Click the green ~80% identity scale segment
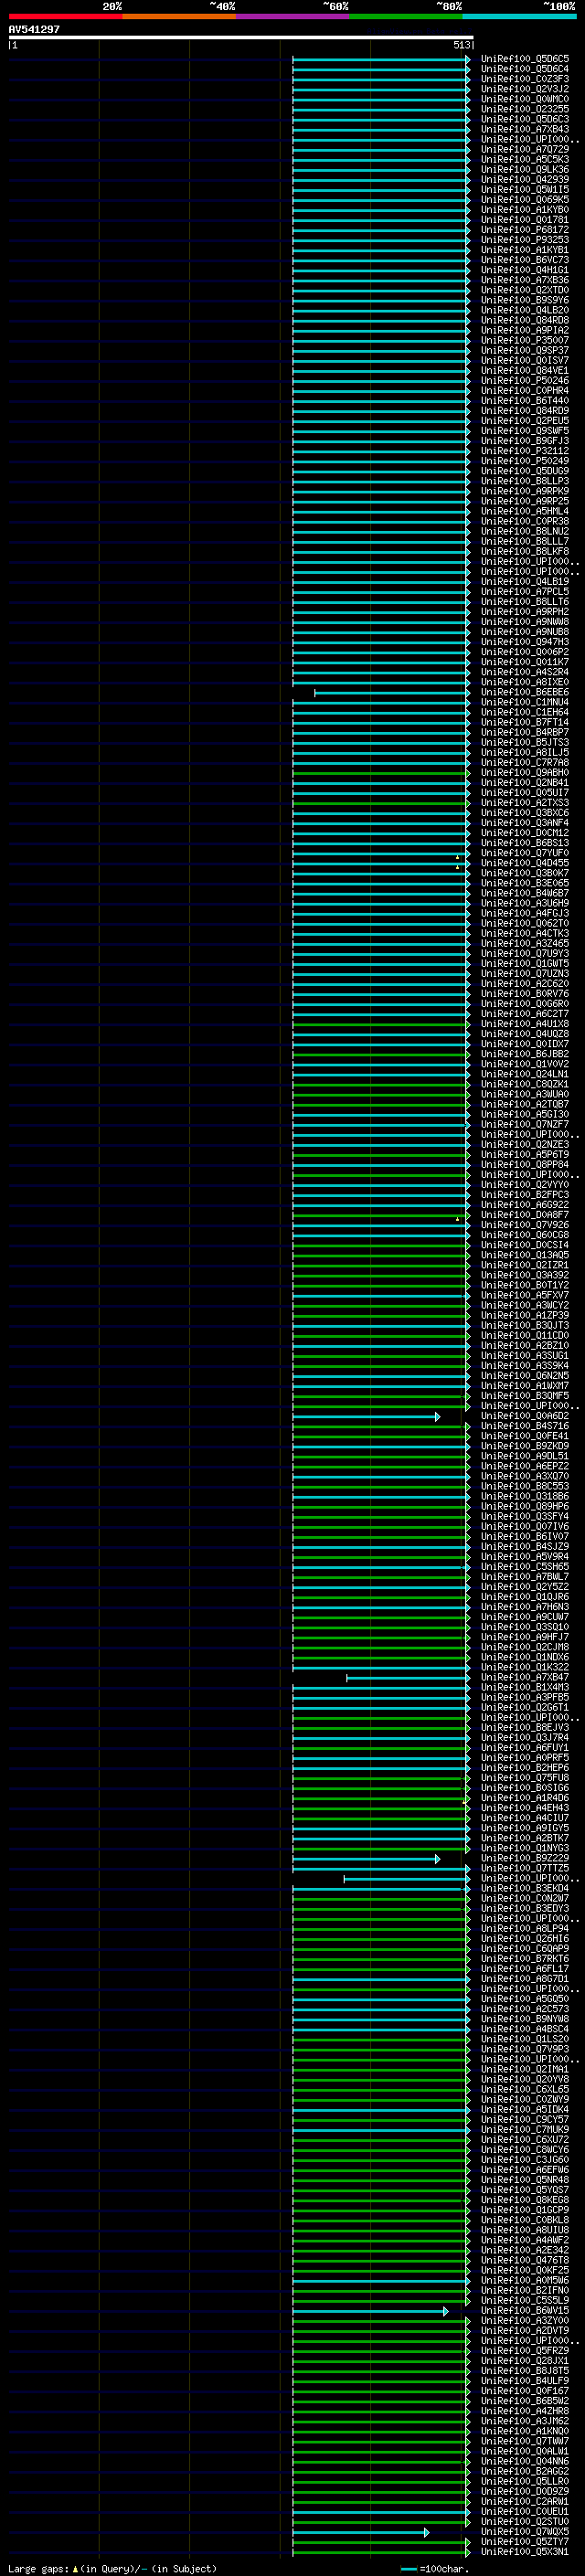 pyautogui.click(x=406, y=16)
